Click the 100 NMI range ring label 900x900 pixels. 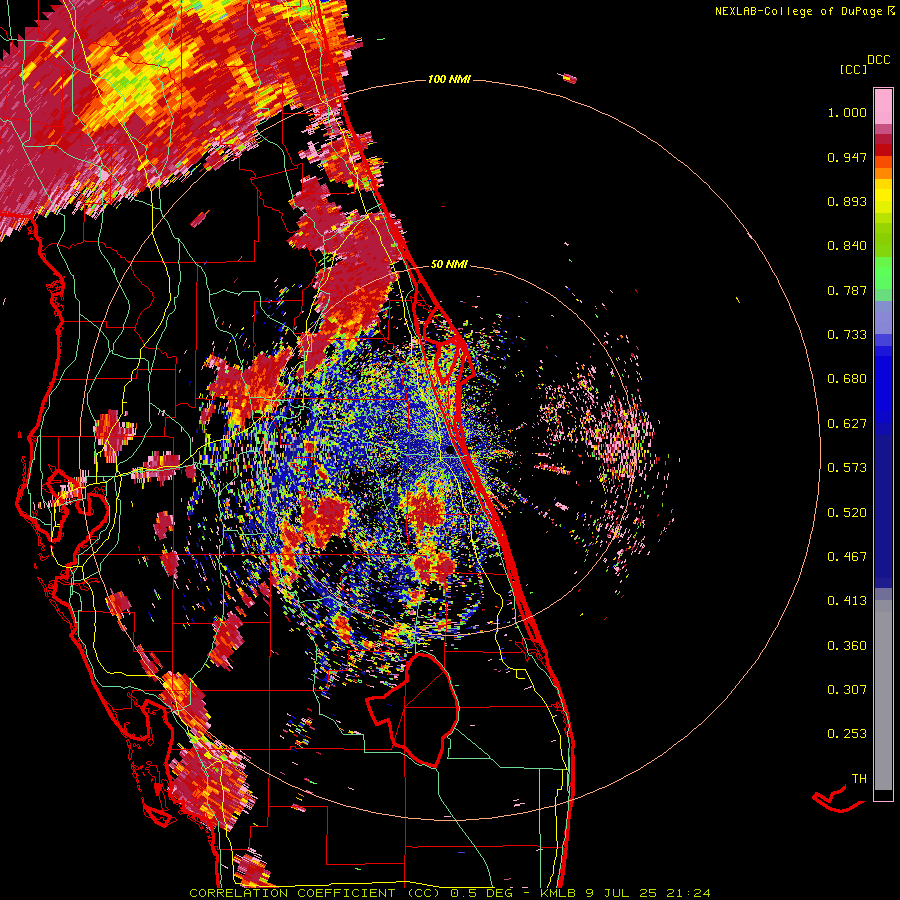pyautogui.click(x=449, y=79)
